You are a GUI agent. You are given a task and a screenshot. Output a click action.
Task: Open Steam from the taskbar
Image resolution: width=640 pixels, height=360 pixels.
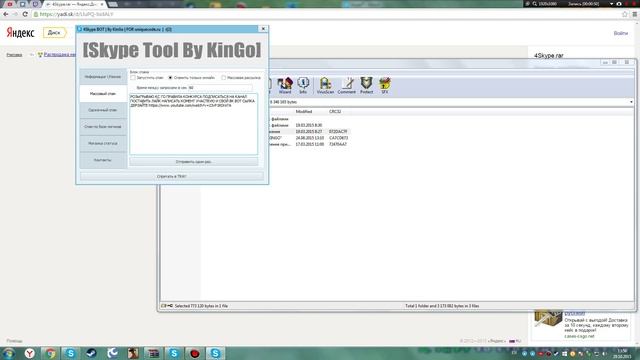pyautogui.click(x=91, y=353)
